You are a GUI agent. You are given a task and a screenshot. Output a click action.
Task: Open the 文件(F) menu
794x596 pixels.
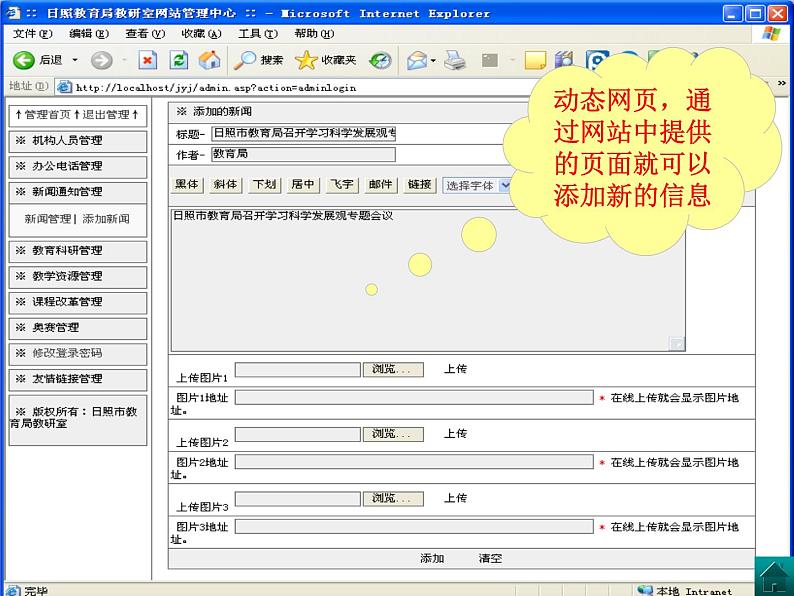[32, 33]
